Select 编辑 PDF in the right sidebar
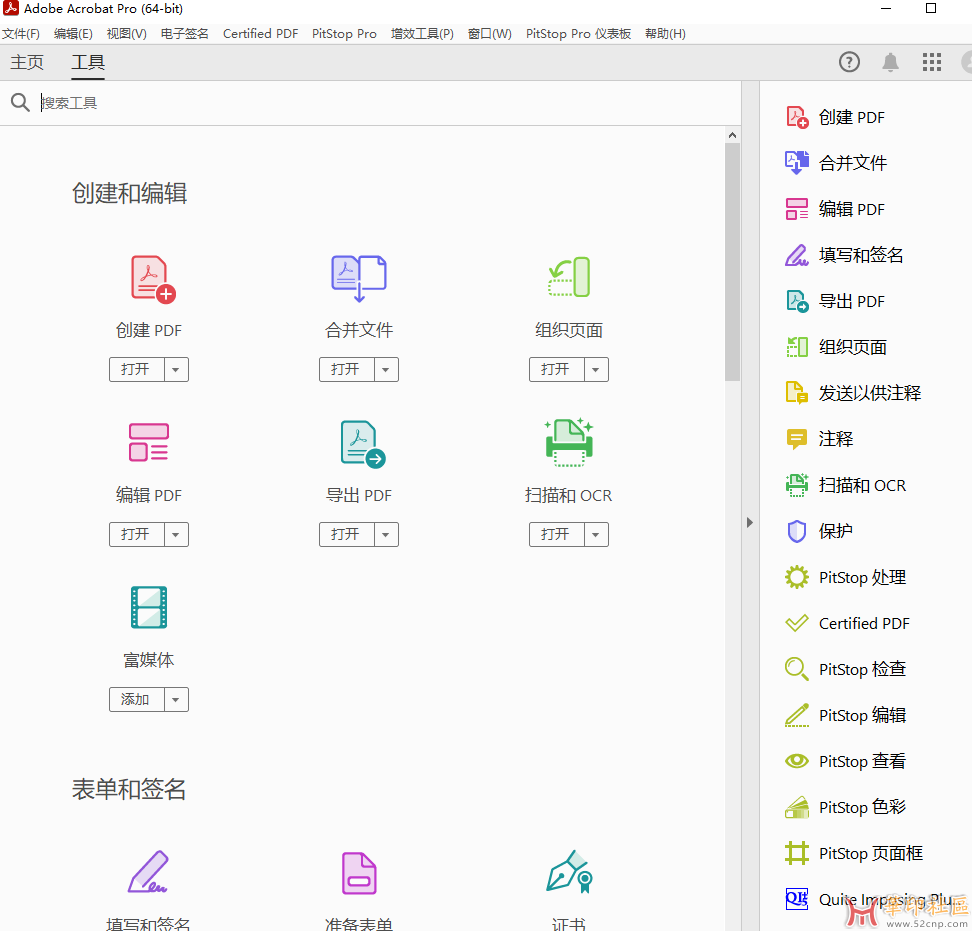Viewport: 972px width, 931px height. pyautogui.click(x=836, y=209)
